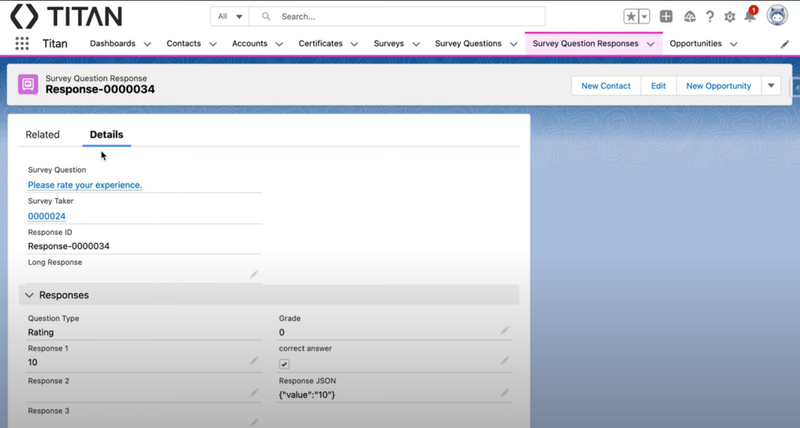Open the Dashboards tab
The height and width of the screenshot is (428, 800).
(x=112, y=43)
